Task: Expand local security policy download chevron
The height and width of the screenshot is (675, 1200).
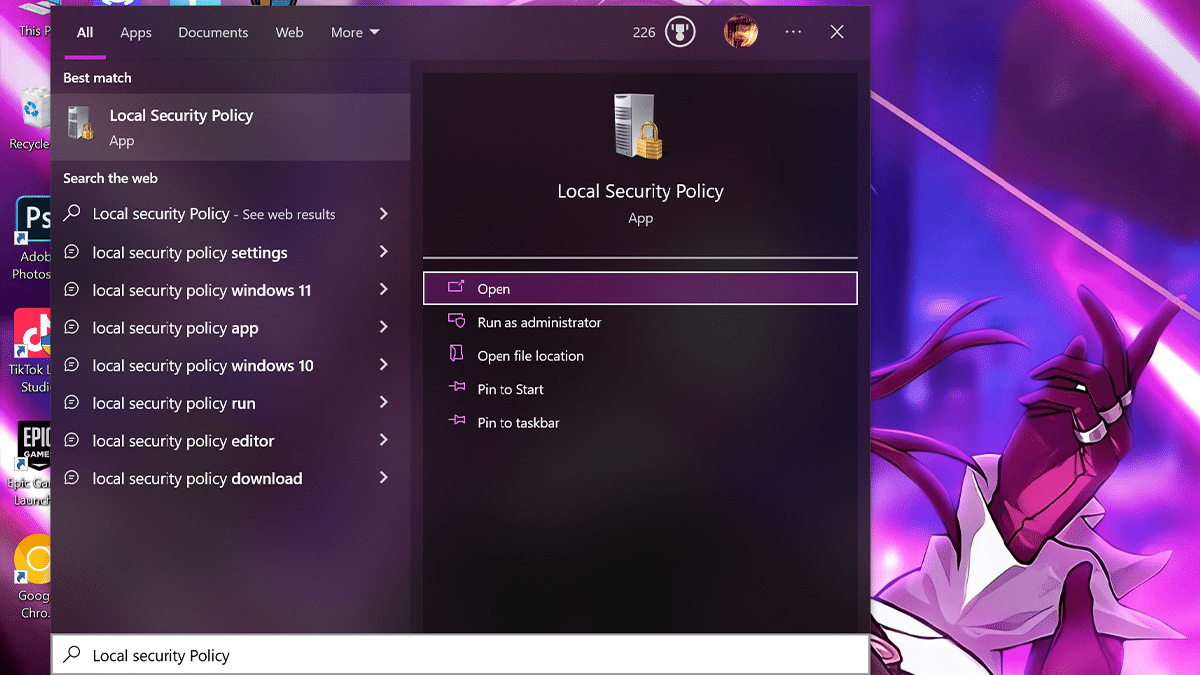Action: pyautogui.click(x=384, y=478)
